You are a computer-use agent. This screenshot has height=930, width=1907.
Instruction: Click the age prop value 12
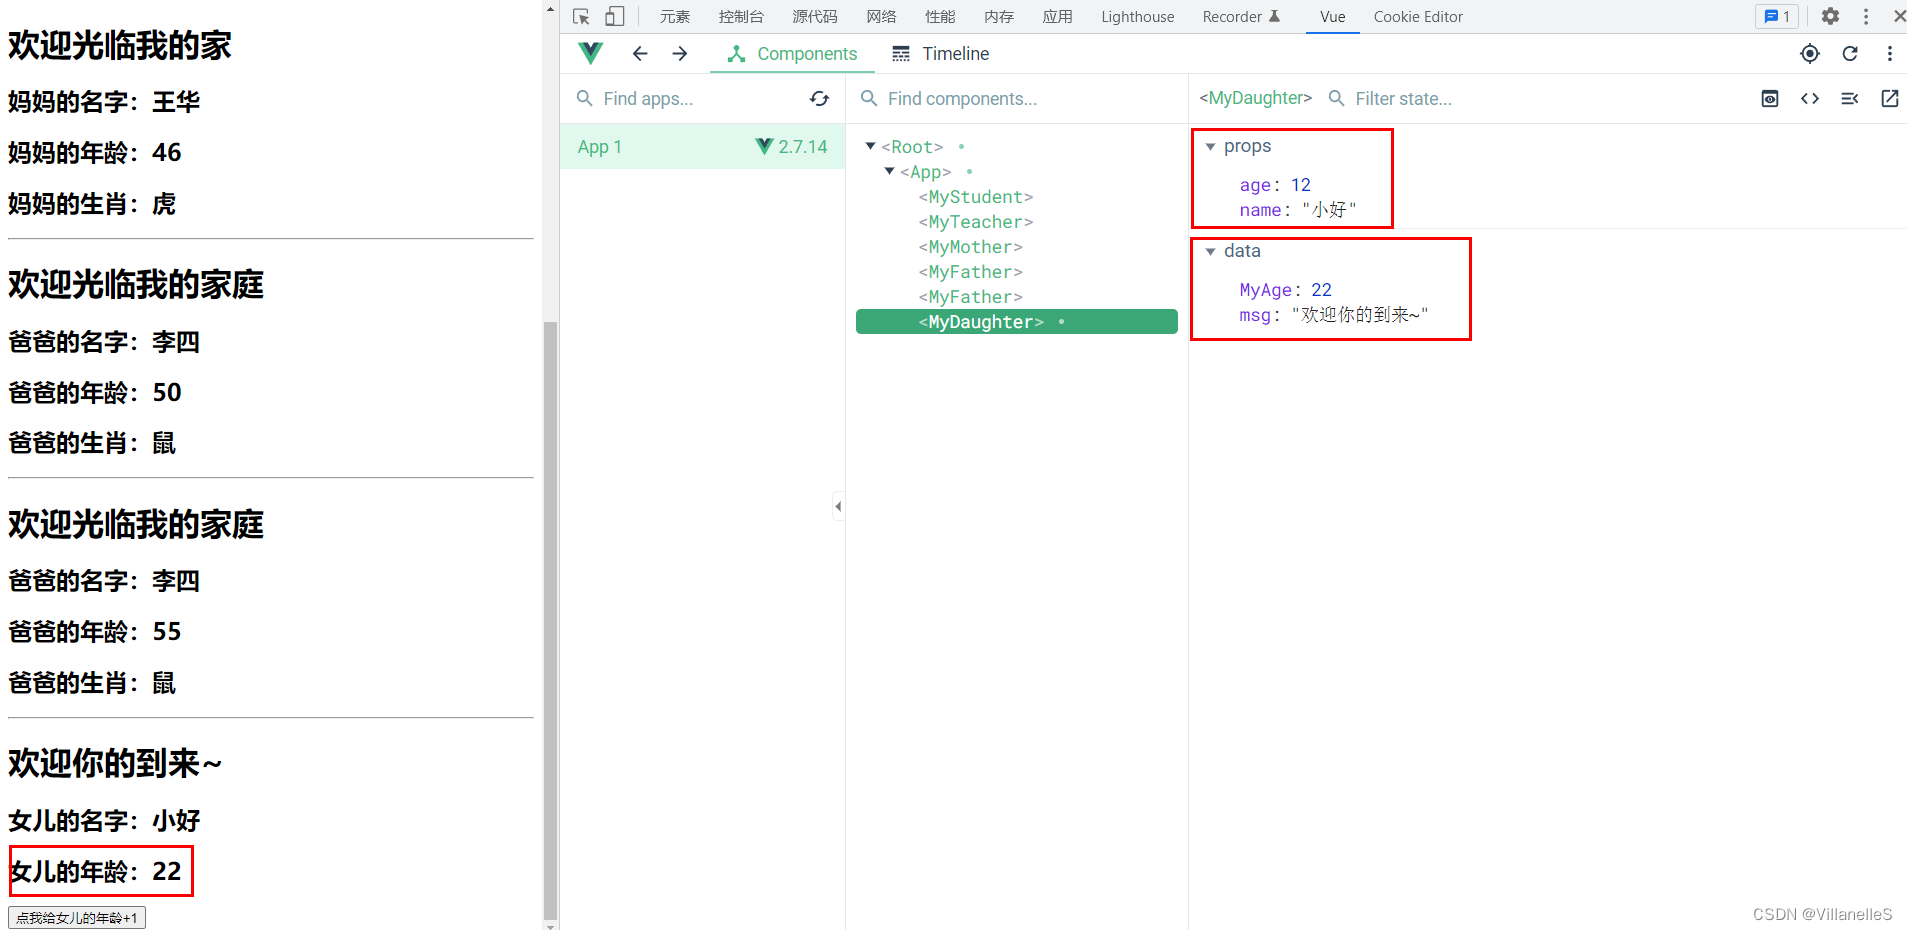(x=1300, y=185)
